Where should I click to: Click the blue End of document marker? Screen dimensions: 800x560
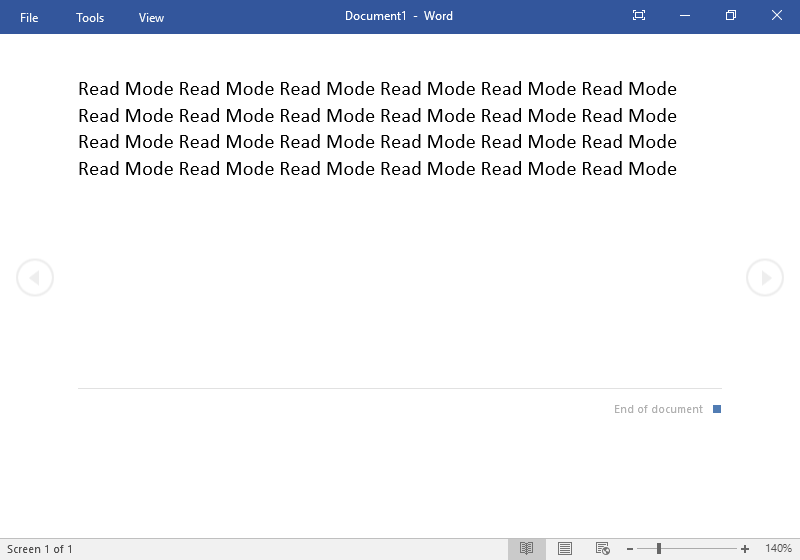pos(717,409)
